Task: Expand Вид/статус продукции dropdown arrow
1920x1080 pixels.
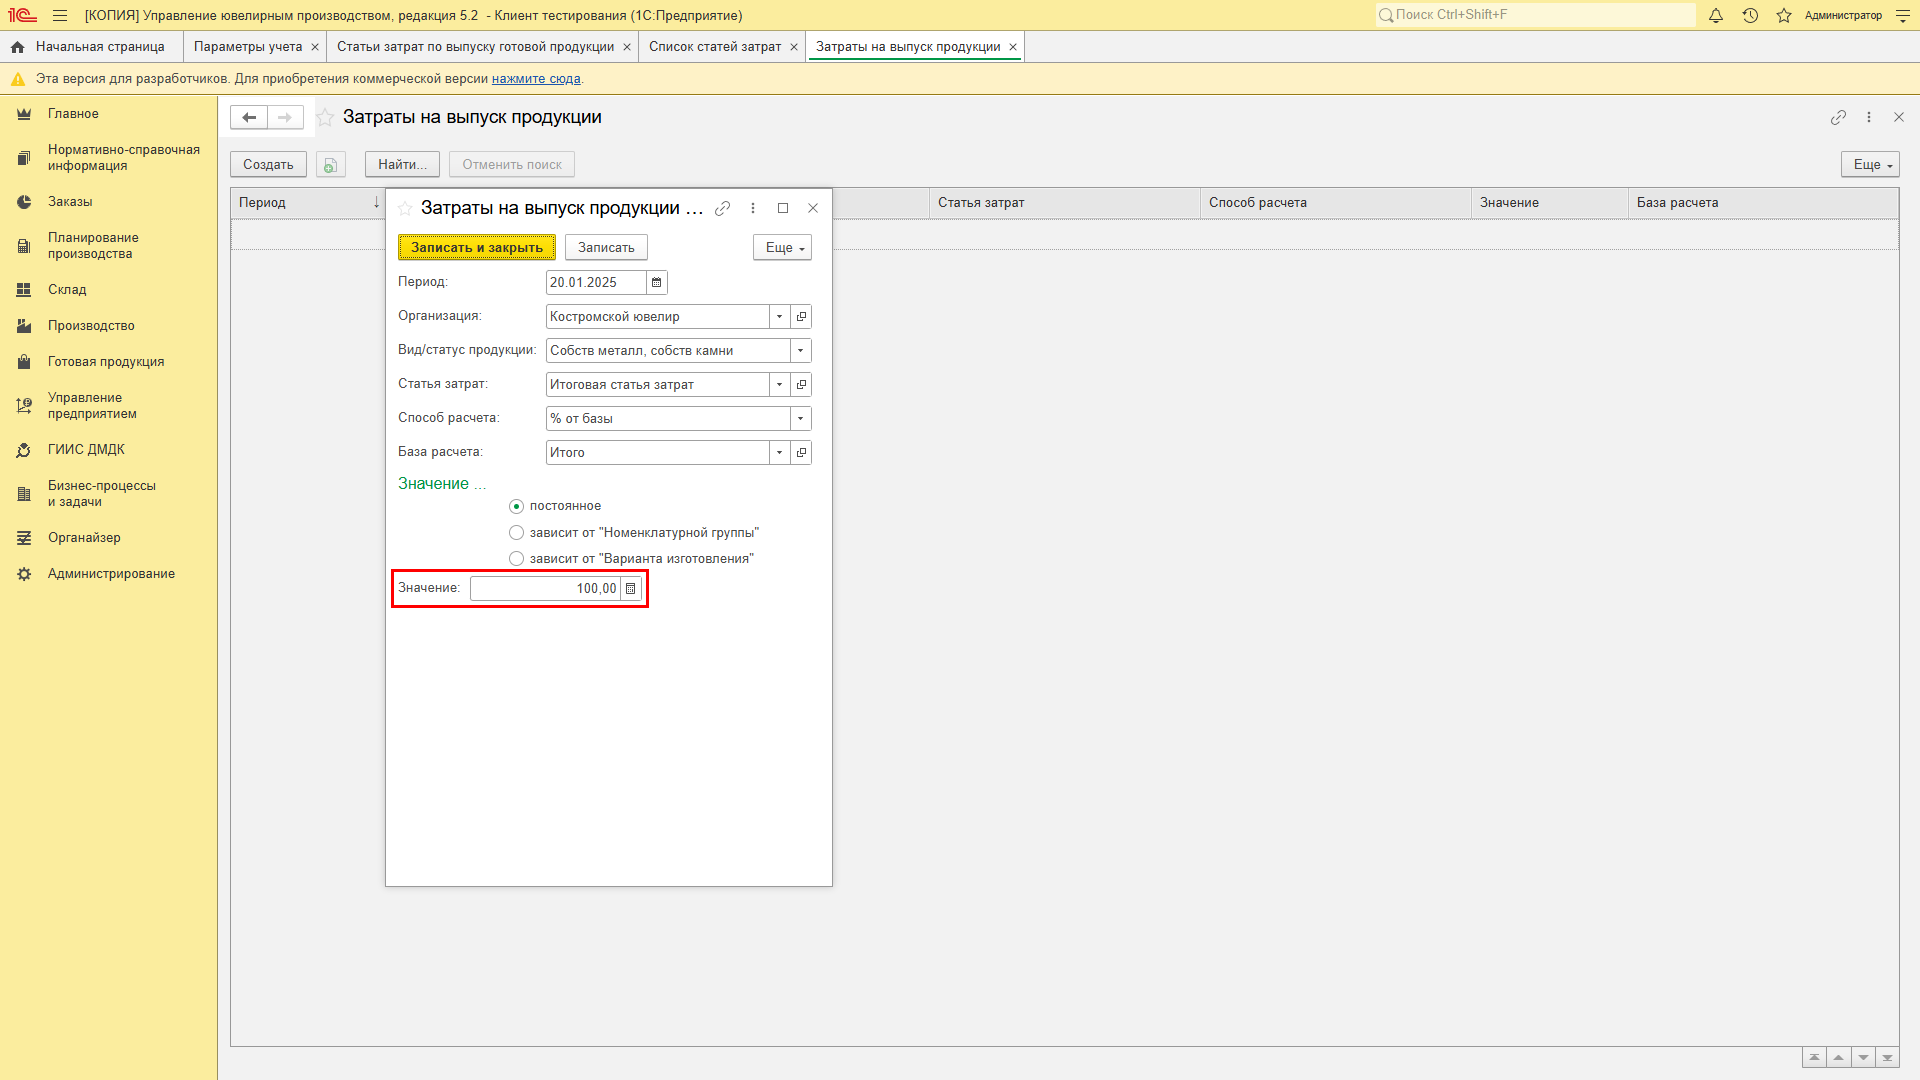Action: pos(801,351)
